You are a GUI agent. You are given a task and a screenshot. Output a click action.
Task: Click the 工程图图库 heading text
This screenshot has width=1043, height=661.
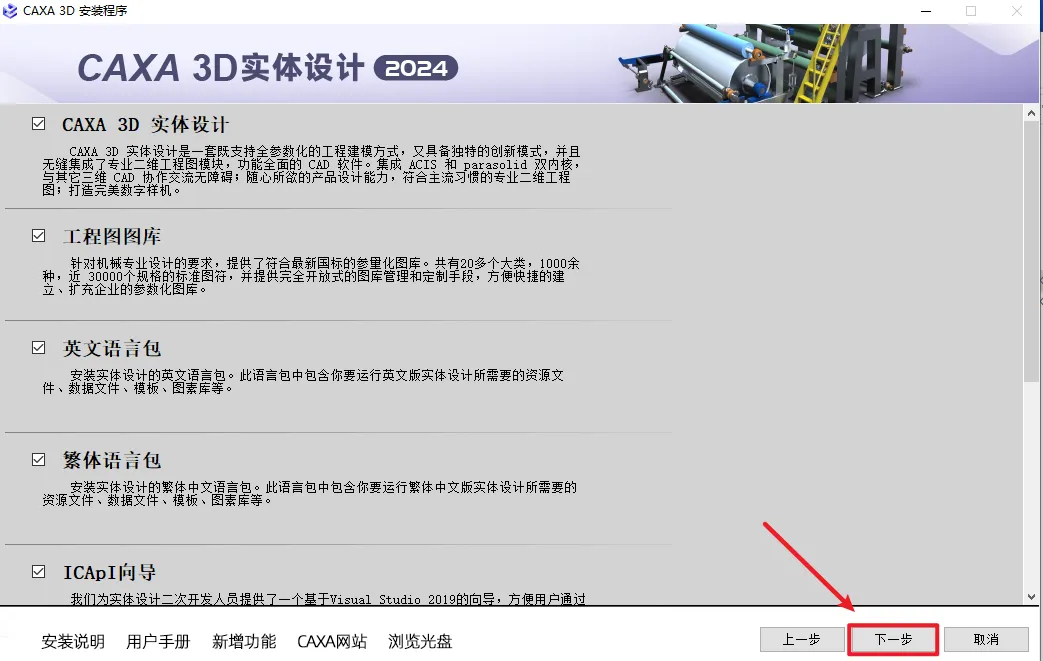(x=112, y=236)
